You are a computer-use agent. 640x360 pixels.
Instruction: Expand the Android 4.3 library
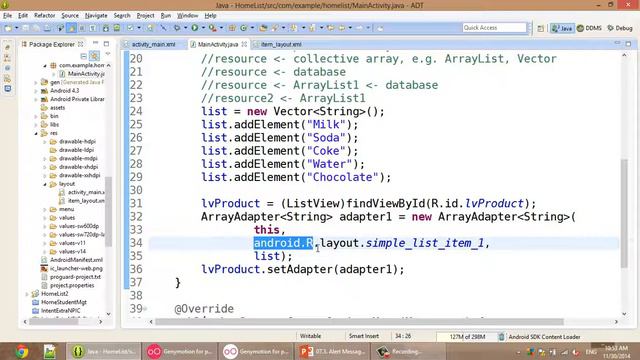[x=36, y=91]
